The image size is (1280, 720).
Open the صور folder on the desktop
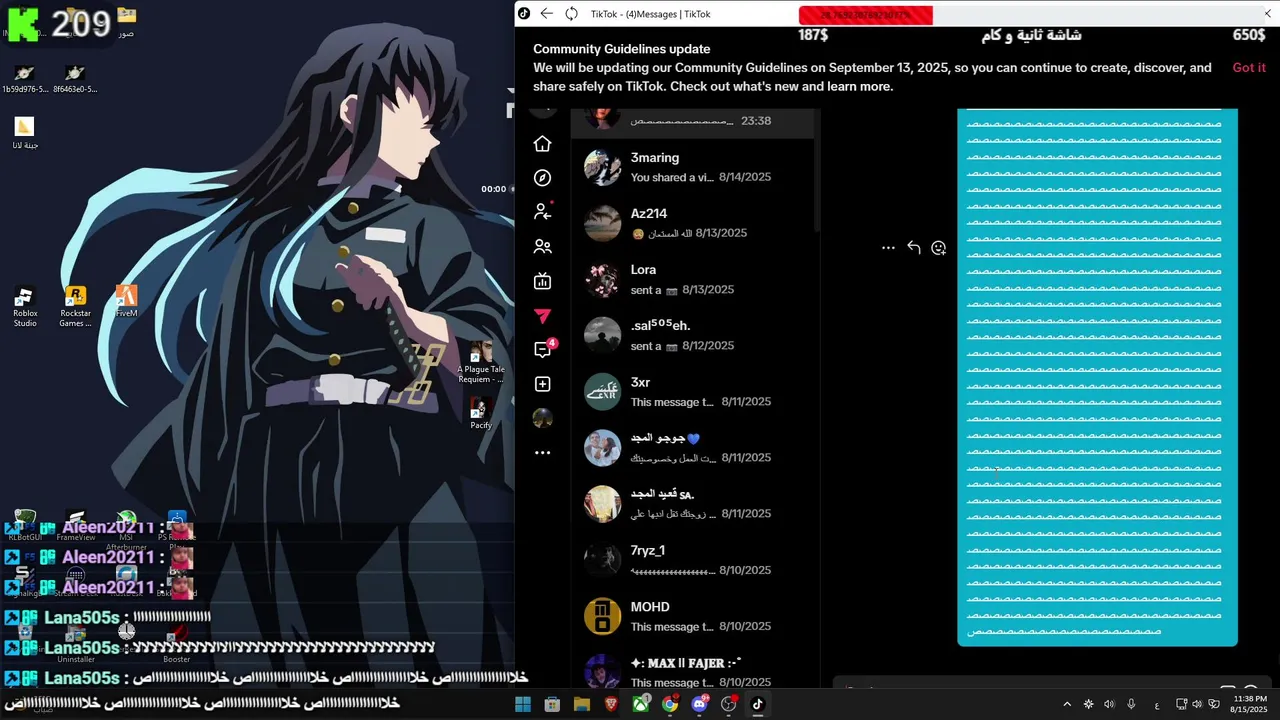tap(126, 21)
